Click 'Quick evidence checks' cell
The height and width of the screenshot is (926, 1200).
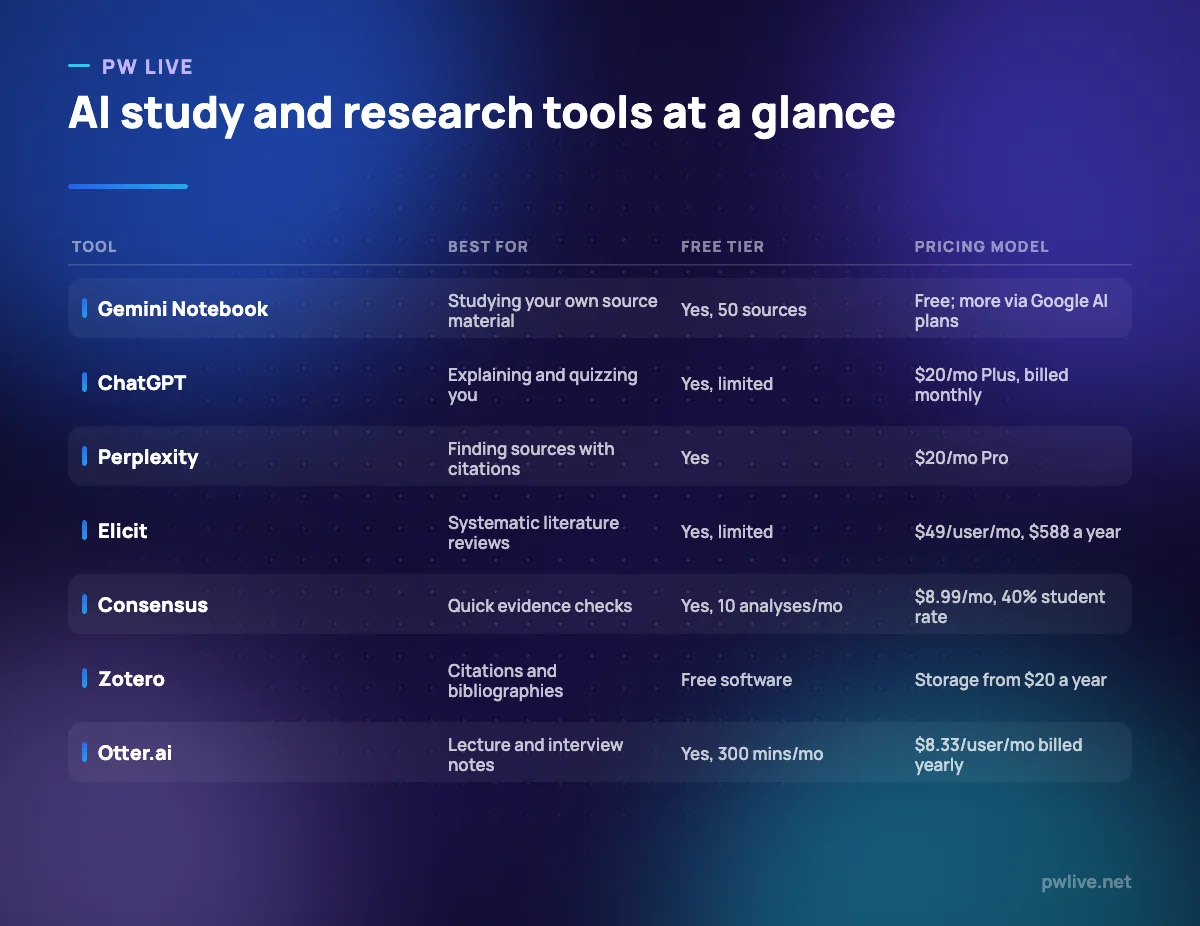[540, 606]
